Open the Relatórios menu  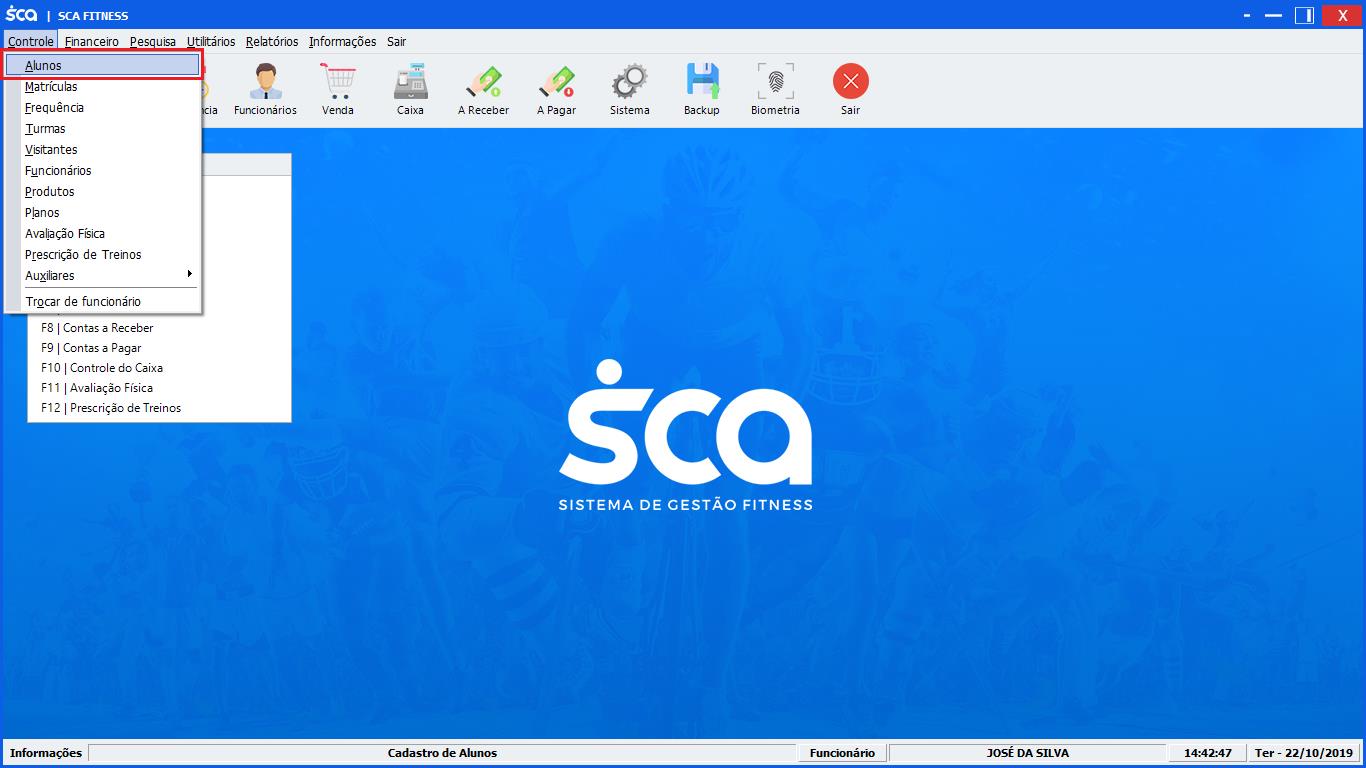tap(272, 41)
